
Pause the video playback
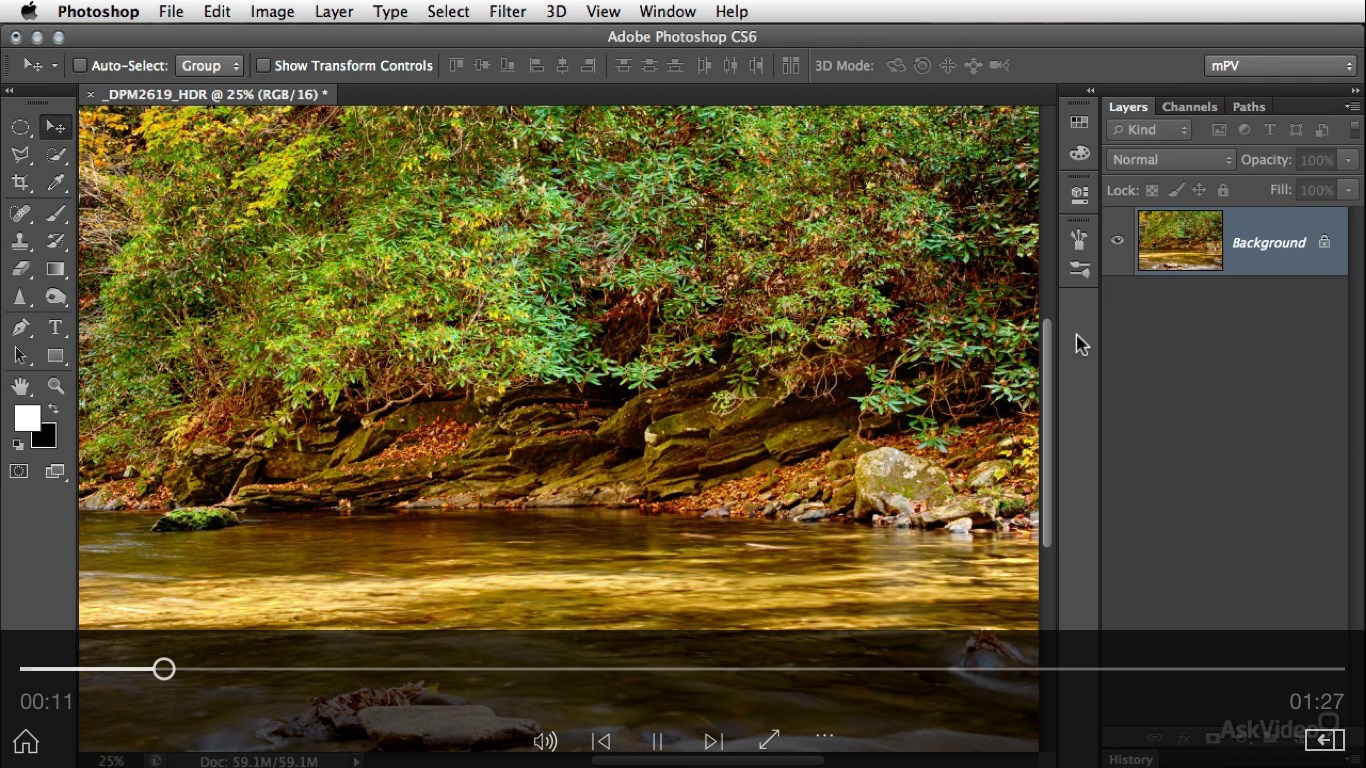click(657, 741)
